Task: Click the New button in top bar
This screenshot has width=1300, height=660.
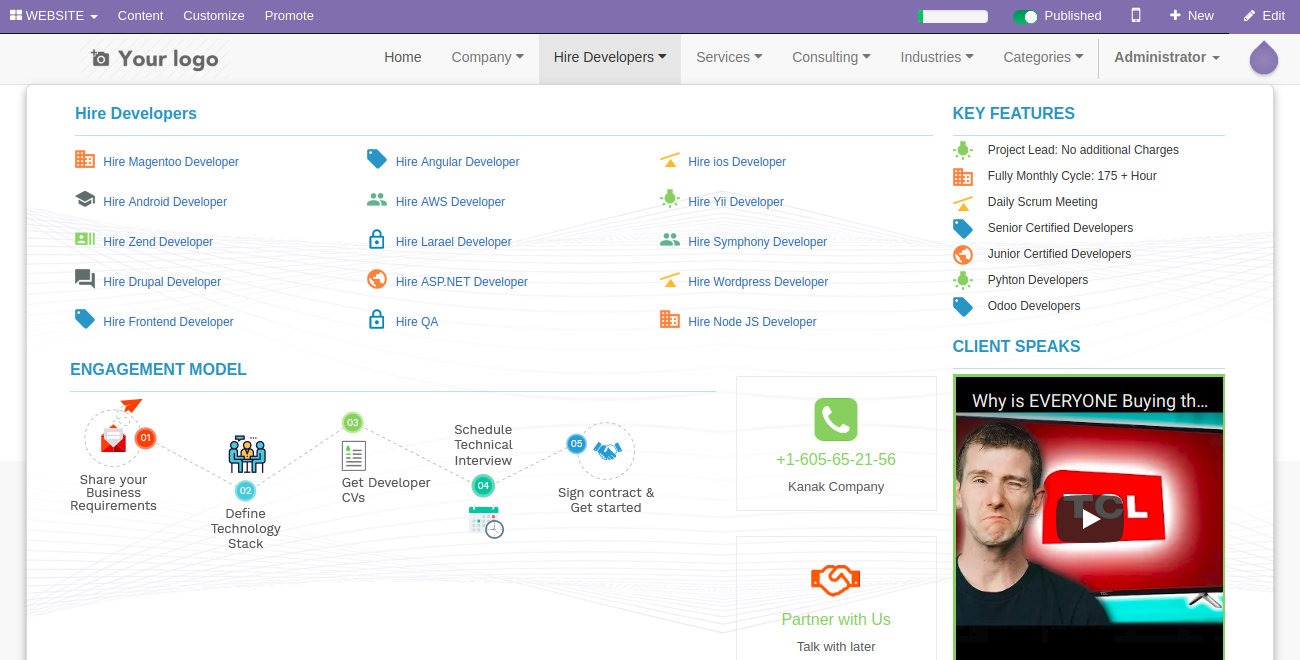Action: tap(1191, 16)
